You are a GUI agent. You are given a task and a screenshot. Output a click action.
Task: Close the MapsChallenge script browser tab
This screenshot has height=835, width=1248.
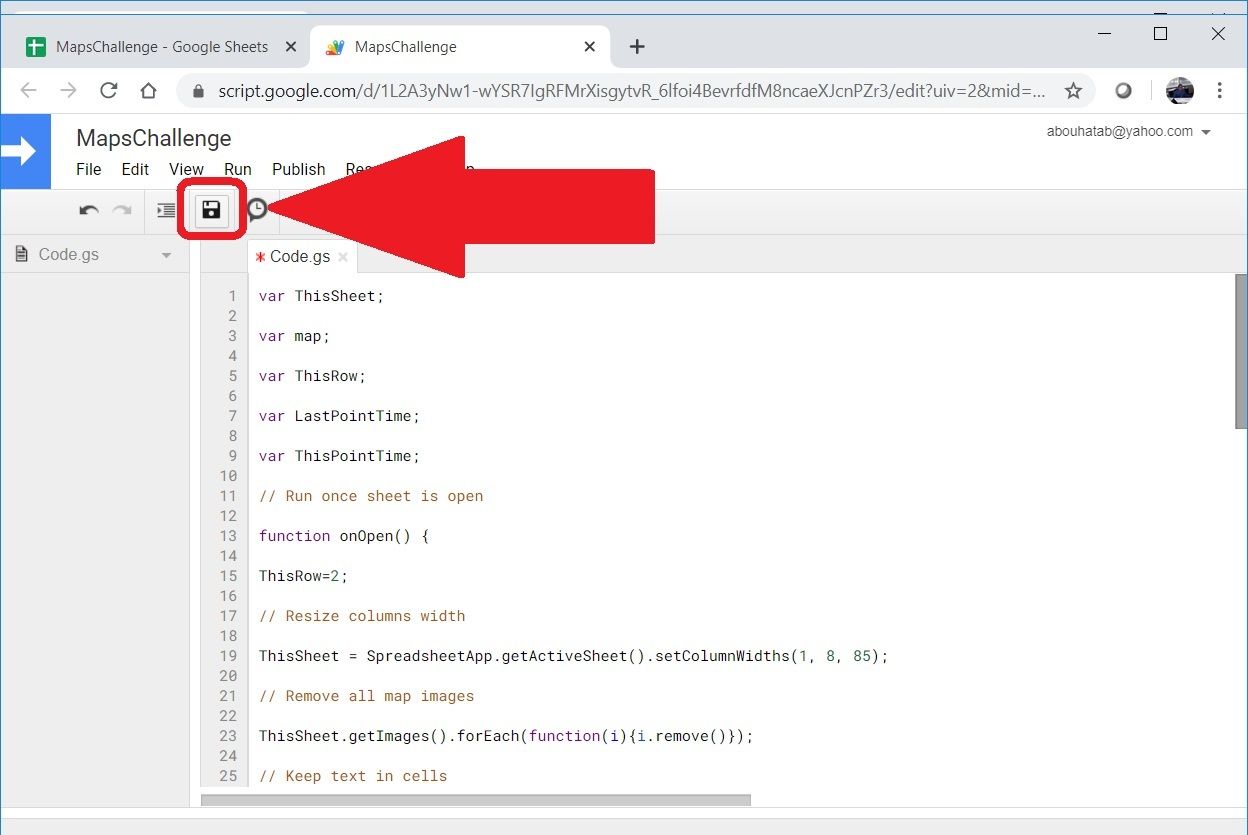click(x=590, y=47)
